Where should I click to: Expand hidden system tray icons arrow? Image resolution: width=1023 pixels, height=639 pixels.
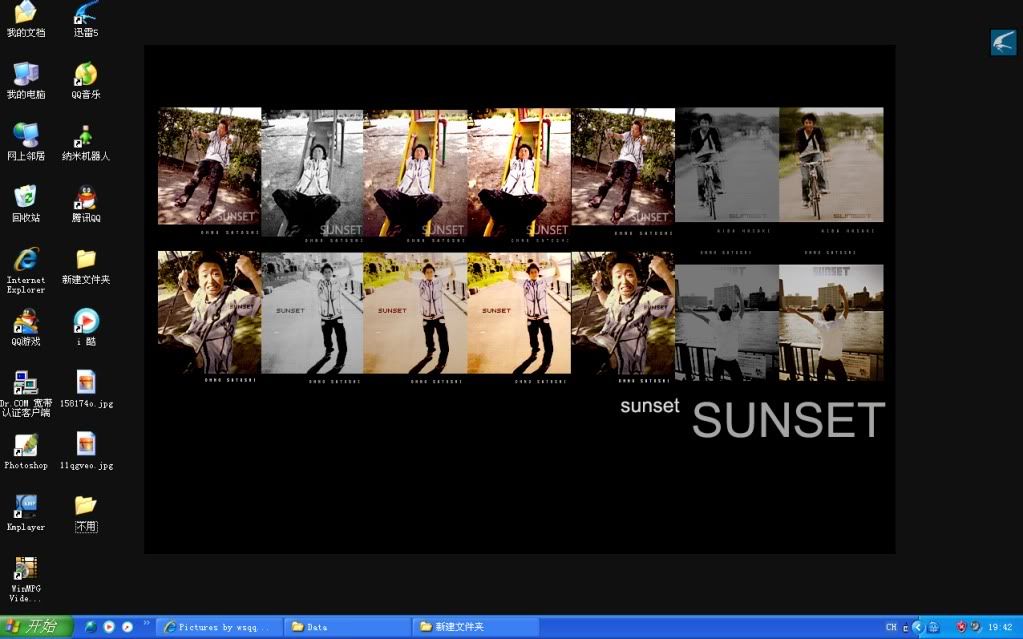coord(917,627)
